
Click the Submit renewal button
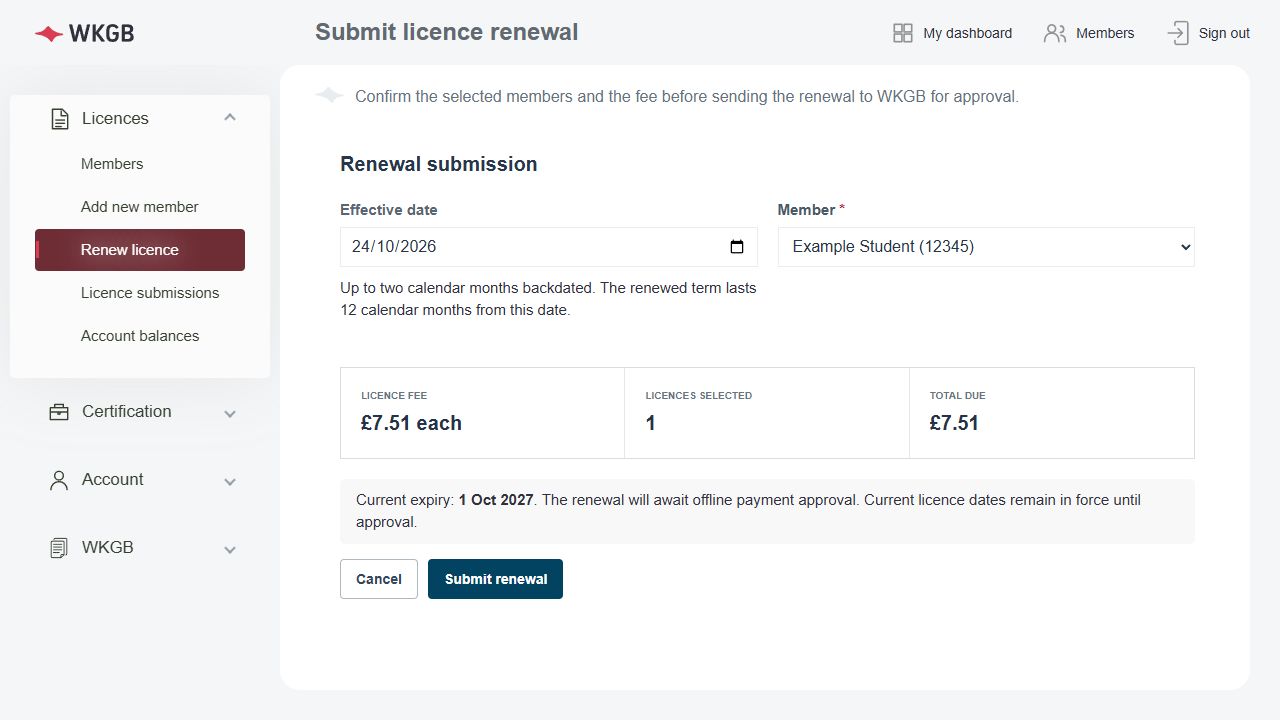pos(495,579)
